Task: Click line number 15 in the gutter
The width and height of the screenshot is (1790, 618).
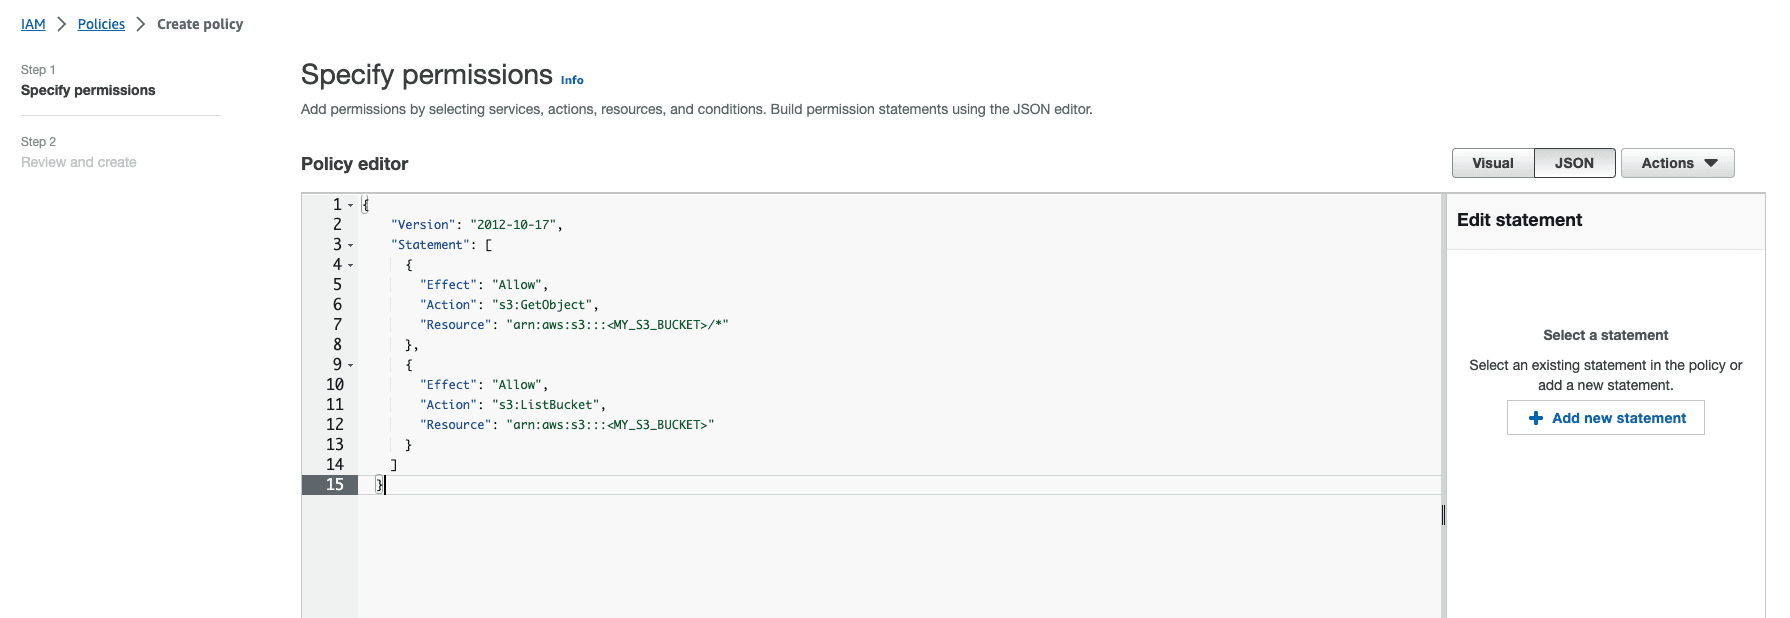Action: click(334, 485)
